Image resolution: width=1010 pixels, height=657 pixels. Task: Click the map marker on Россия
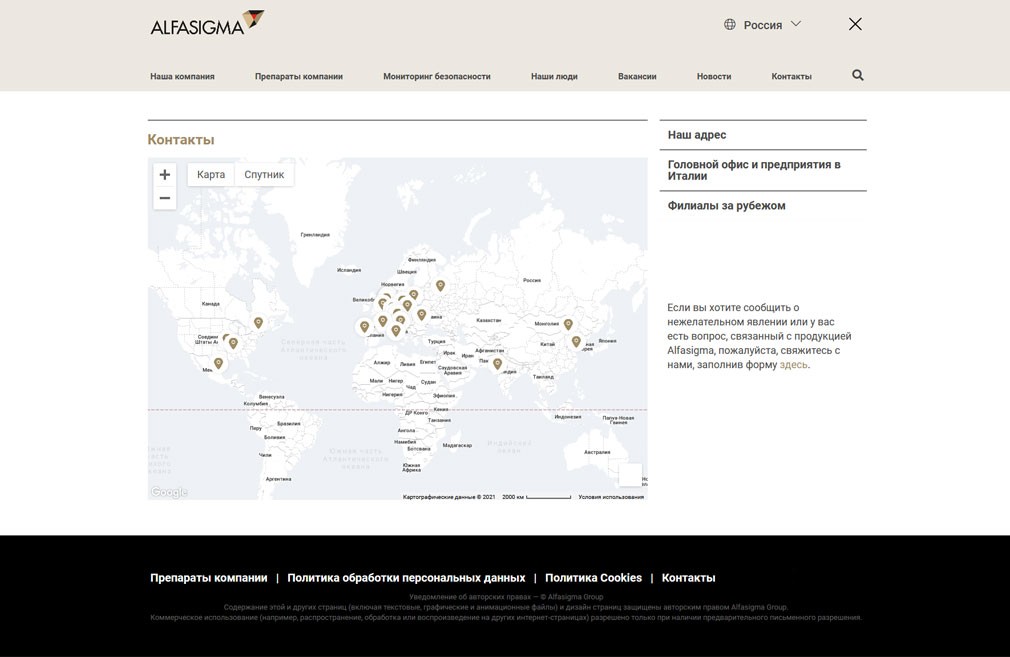pos(440,285)
